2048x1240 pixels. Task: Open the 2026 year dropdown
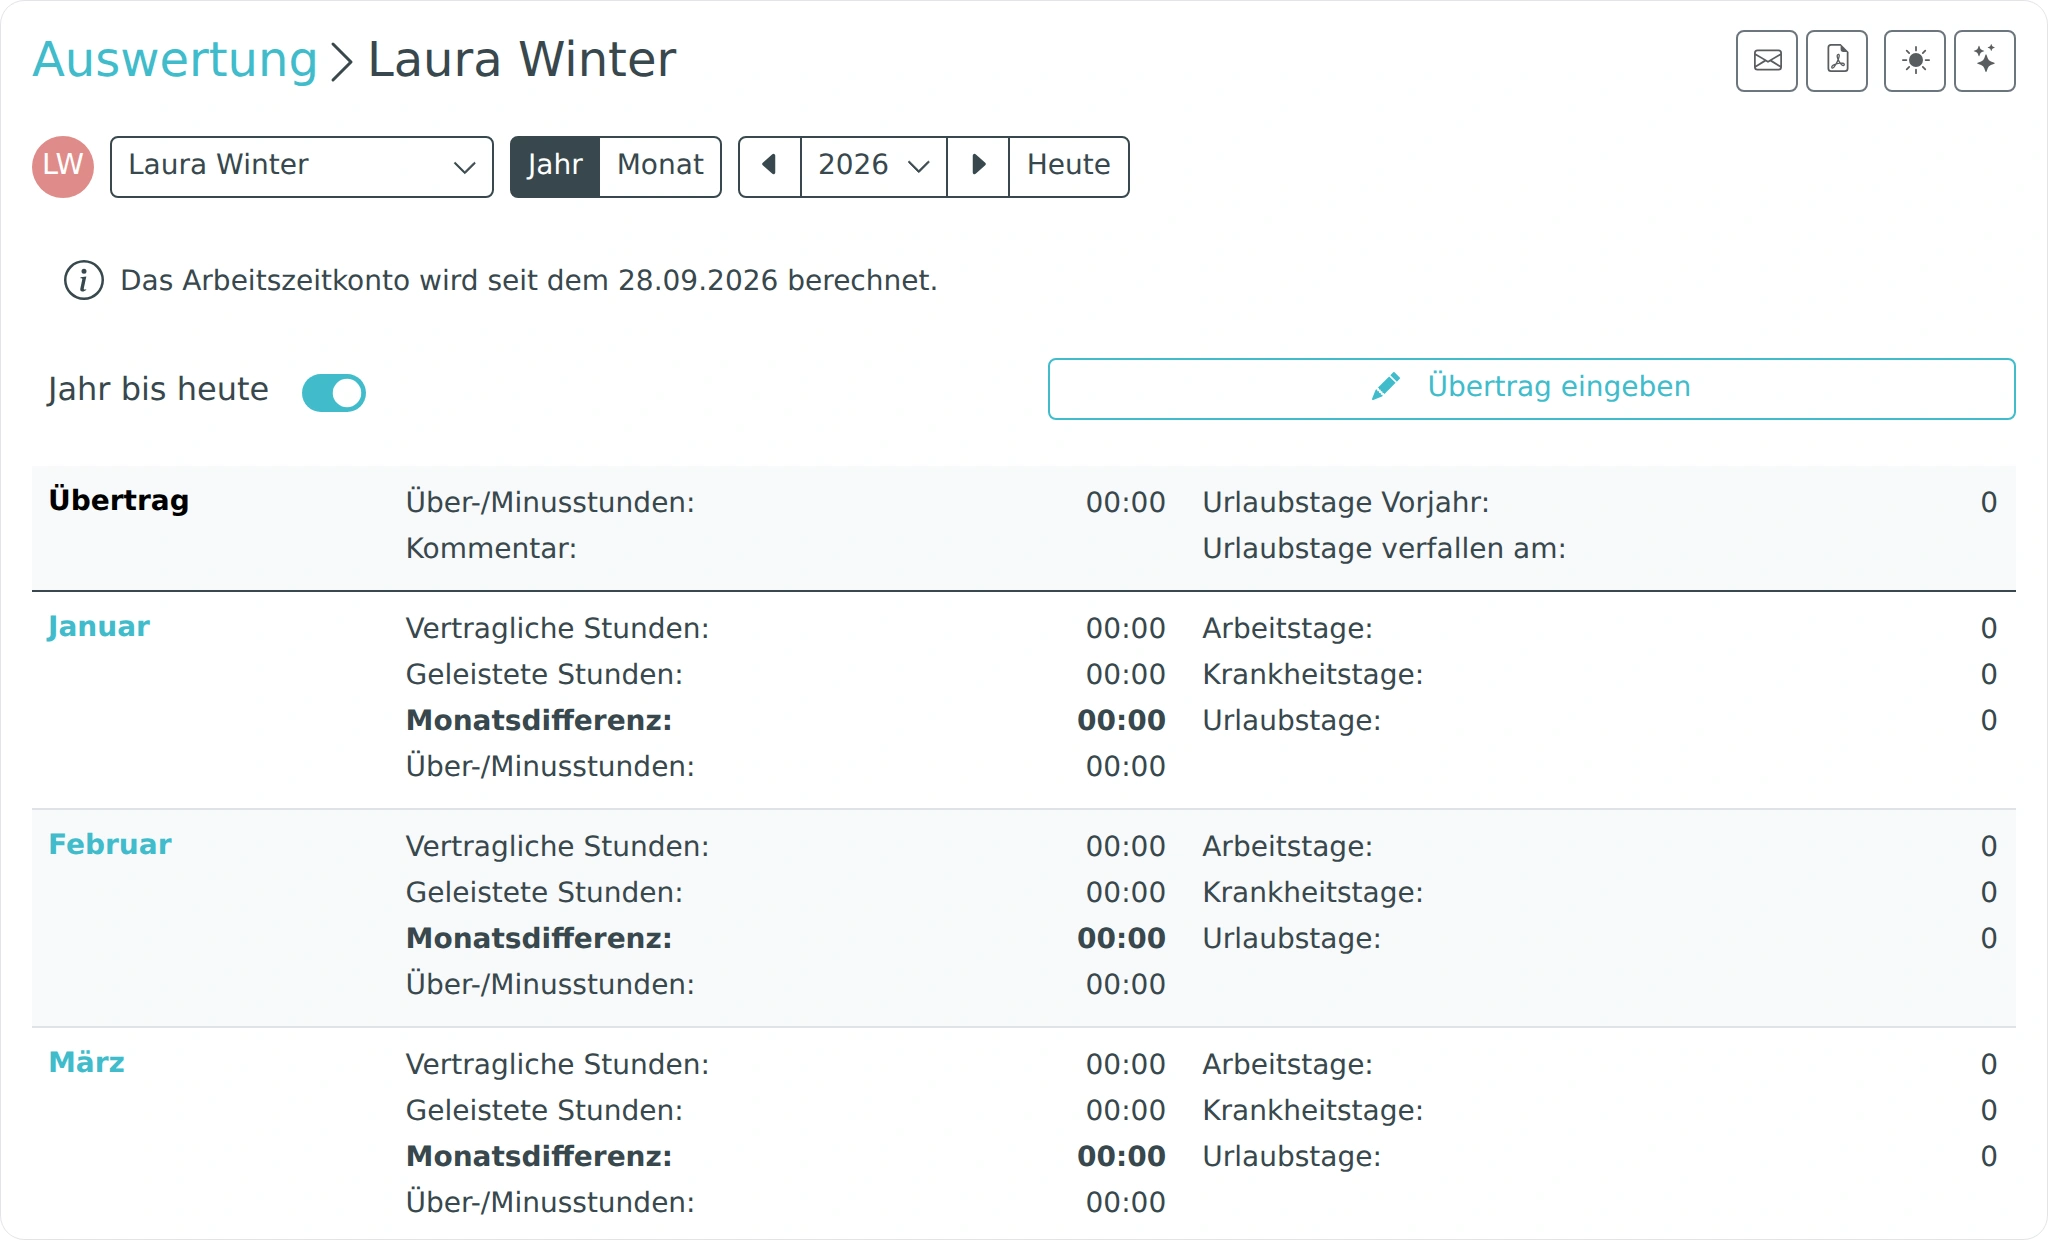[874, 166]
